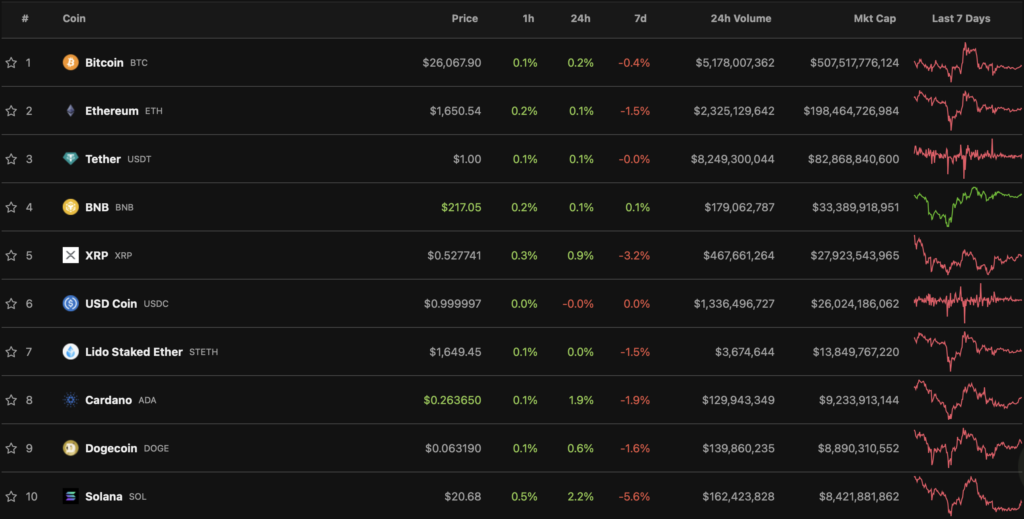Open the BNB coin page link
Screen dimensions: 1024x519
click(x=97, y=207)
